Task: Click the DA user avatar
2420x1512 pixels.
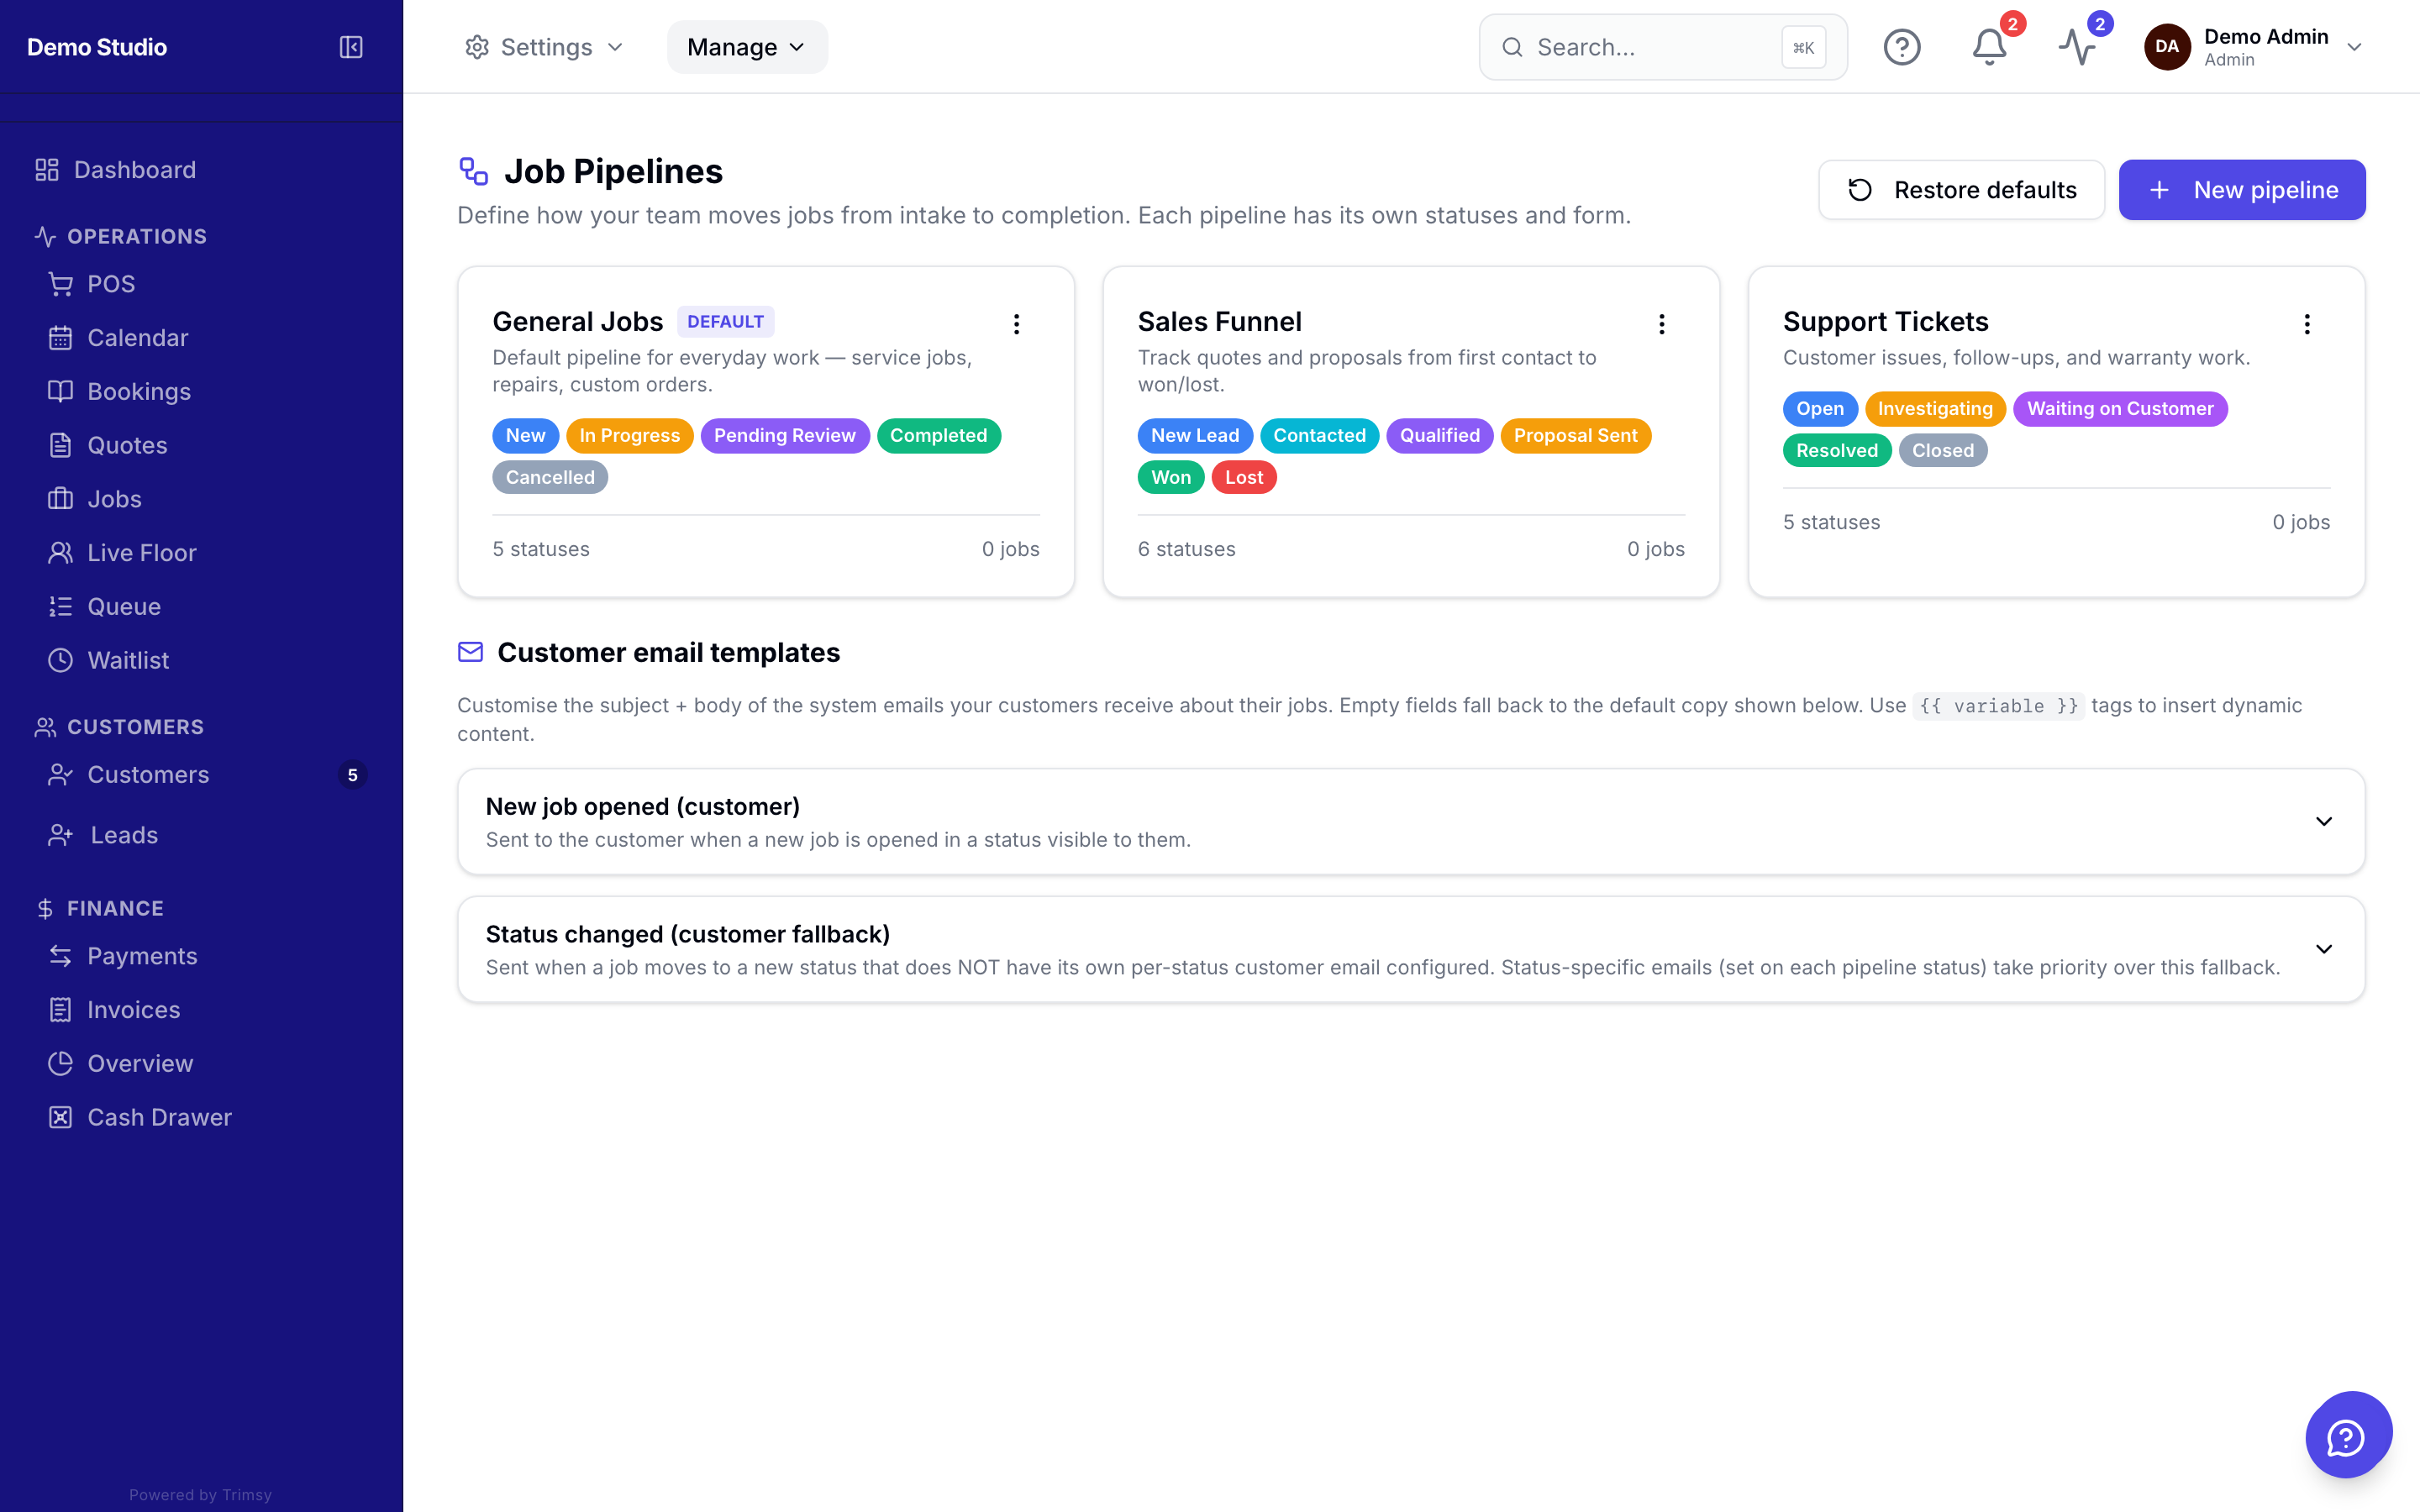Action: (x=2167, y=47)
